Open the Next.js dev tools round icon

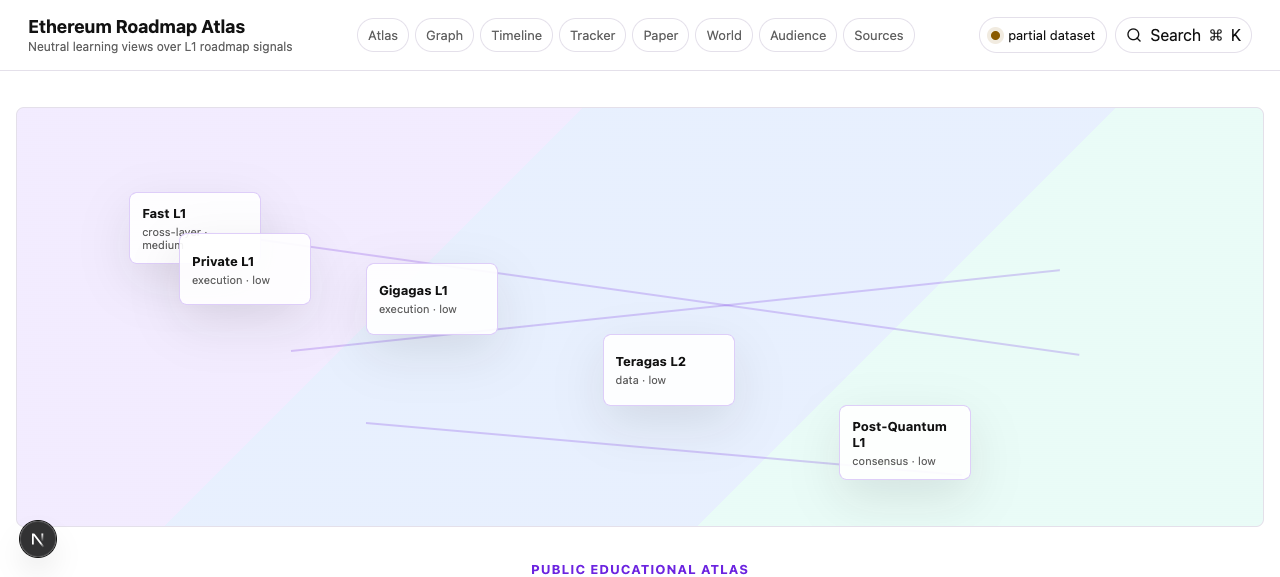38,539
